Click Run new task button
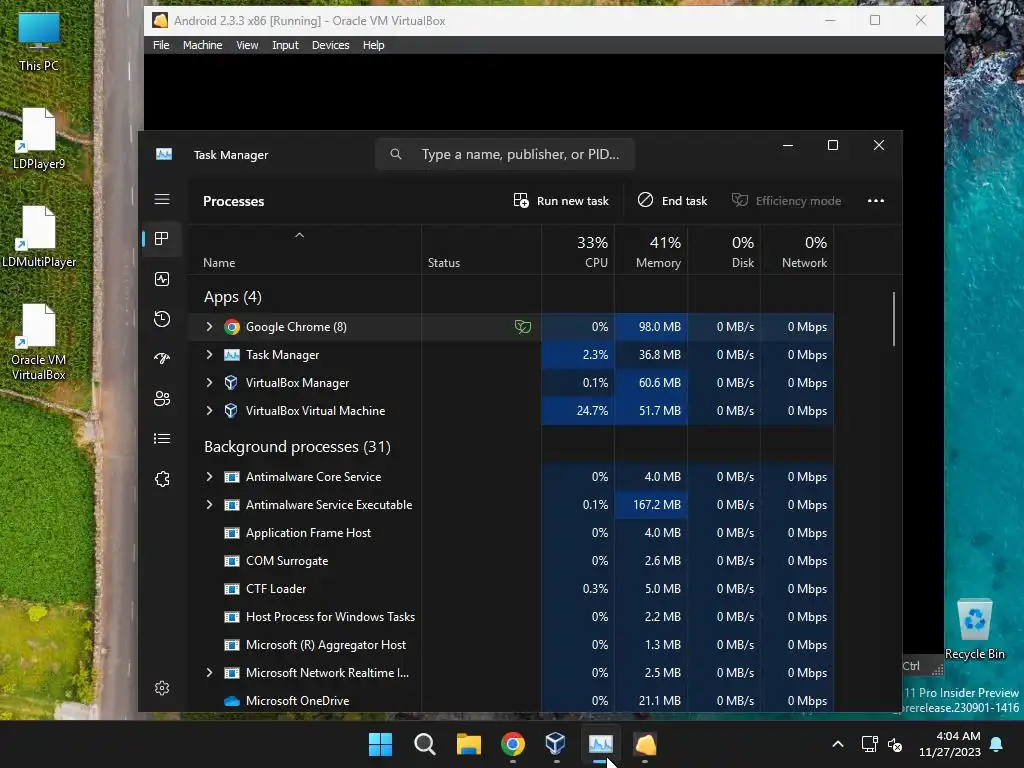The image size is (1024, 768). coord(561,200)
